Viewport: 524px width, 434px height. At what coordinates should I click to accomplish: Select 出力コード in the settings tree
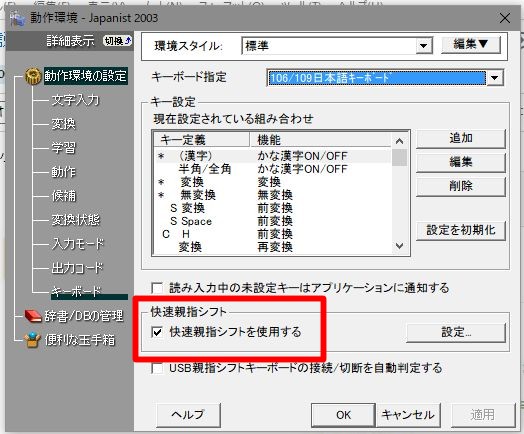(x=77, y=268)
